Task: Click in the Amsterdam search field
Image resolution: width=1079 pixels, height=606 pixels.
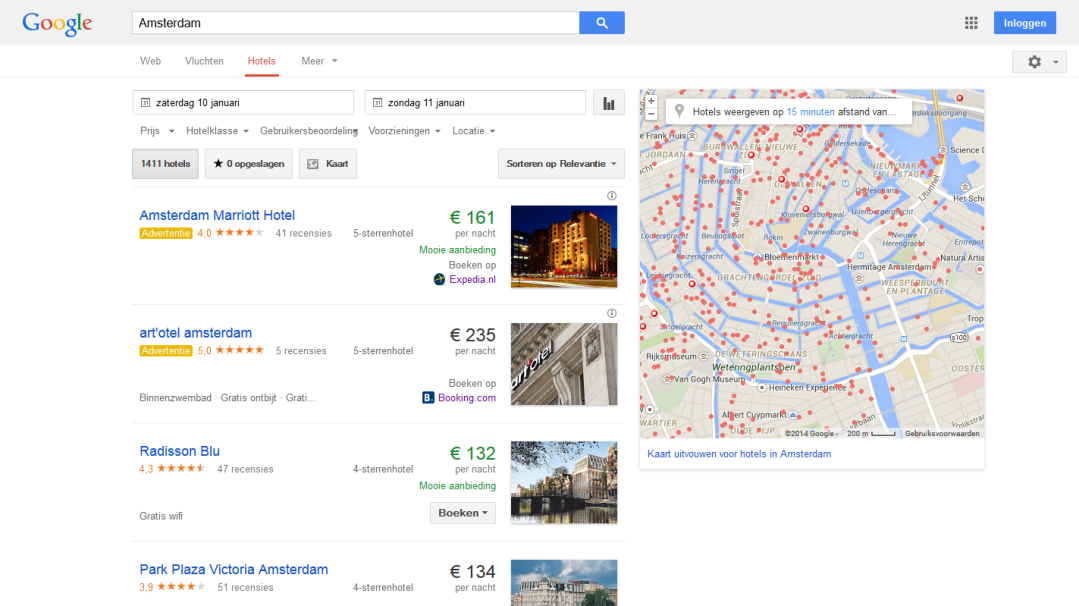Action: pos(356,23)
